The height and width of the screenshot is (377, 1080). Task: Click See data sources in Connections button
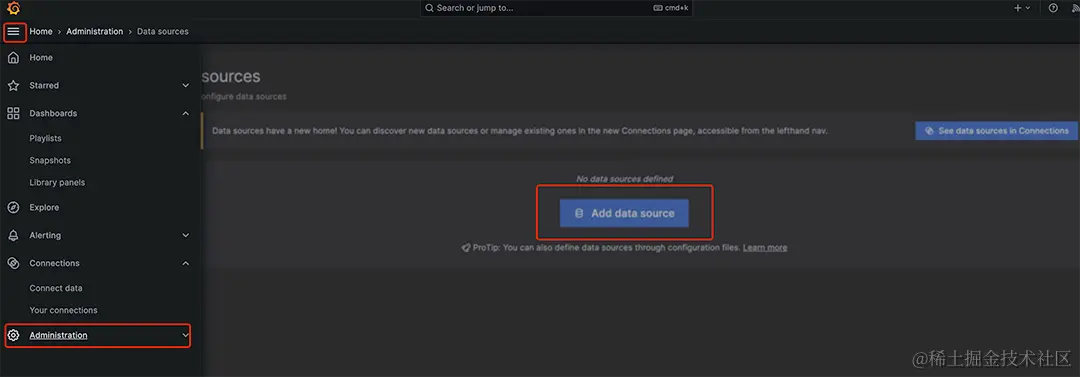(x=996, y=131)
